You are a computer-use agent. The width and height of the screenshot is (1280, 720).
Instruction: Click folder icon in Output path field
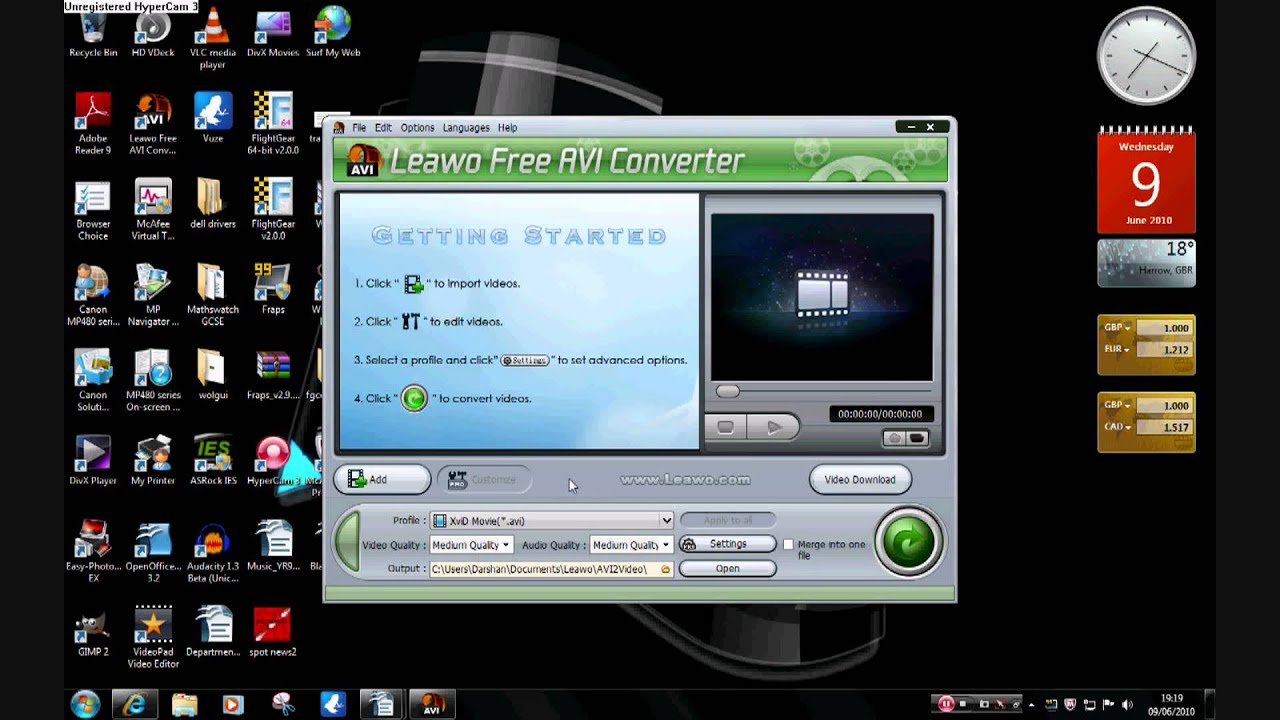click(x=665, y=569)
